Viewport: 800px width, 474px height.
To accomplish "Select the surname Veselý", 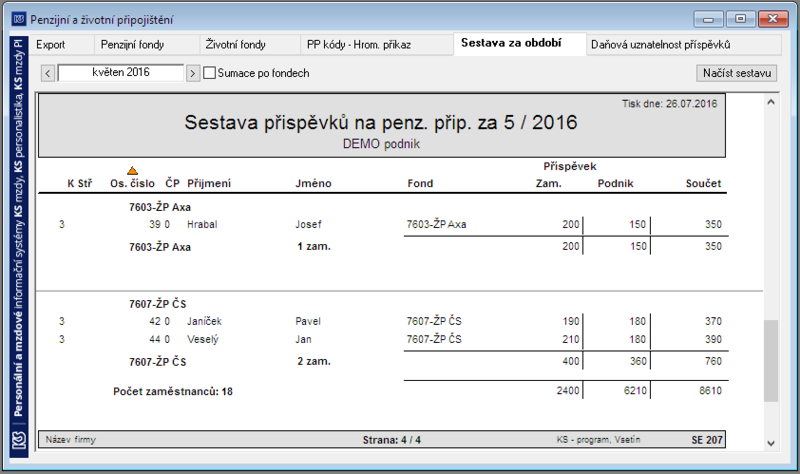I will point(203,339).
